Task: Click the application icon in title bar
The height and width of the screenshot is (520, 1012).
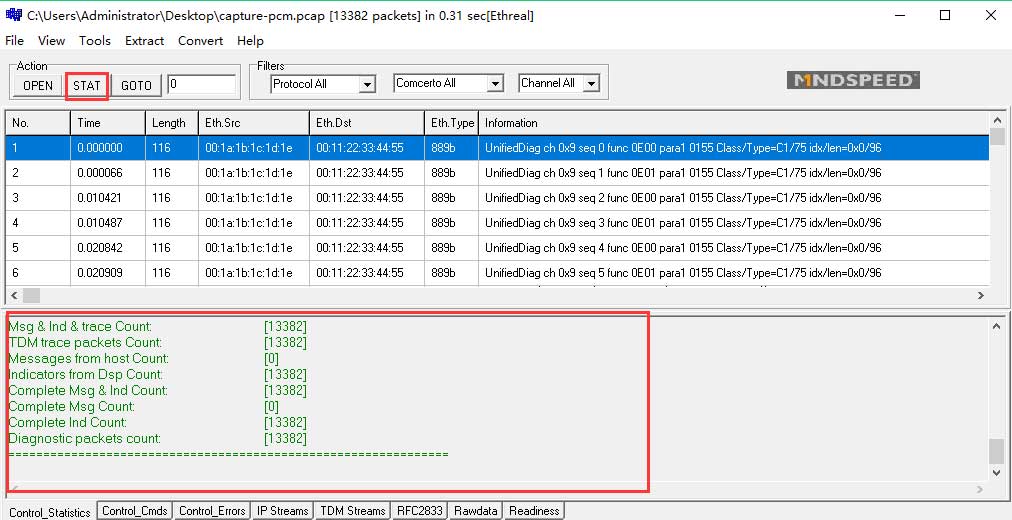Action: 13,15
